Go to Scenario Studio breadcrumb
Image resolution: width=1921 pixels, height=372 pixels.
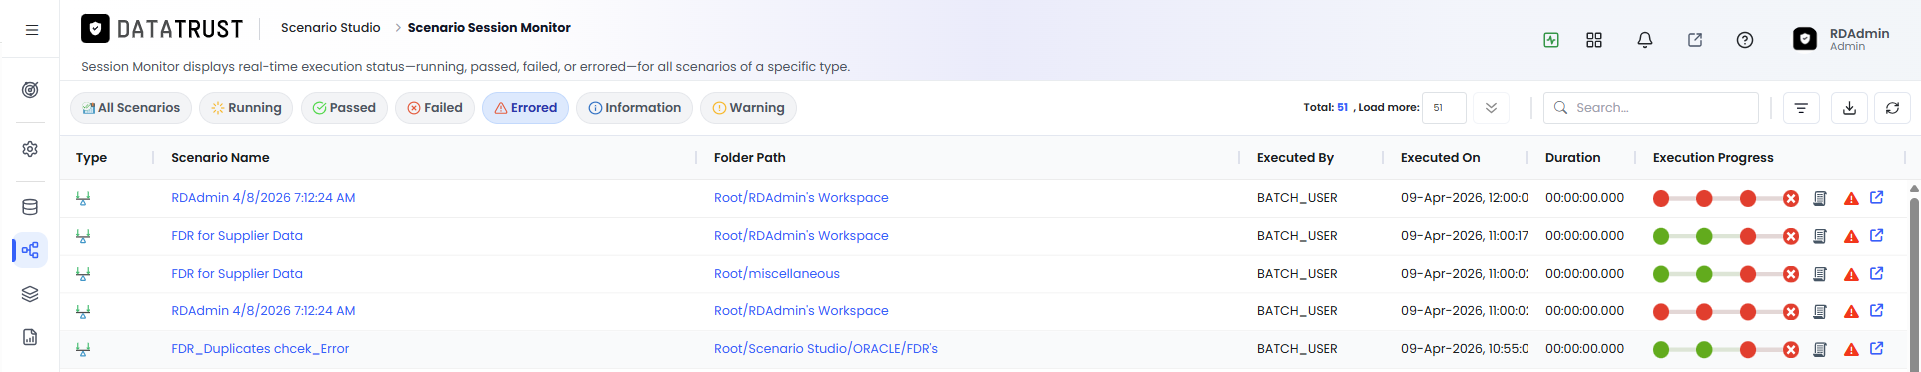tap(331, 28)
